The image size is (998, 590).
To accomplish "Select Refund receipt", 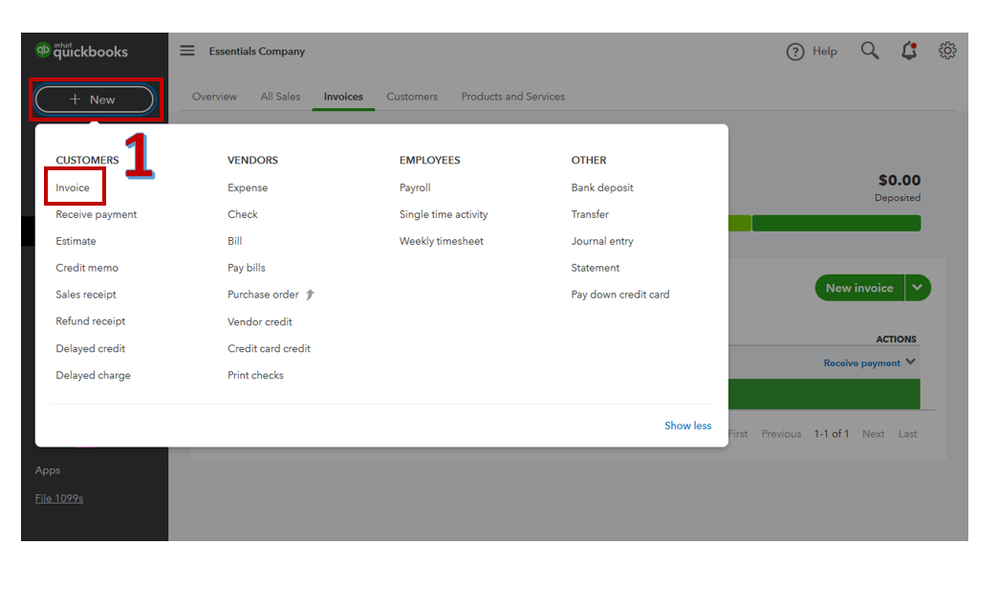I will (x=90, y=321).
